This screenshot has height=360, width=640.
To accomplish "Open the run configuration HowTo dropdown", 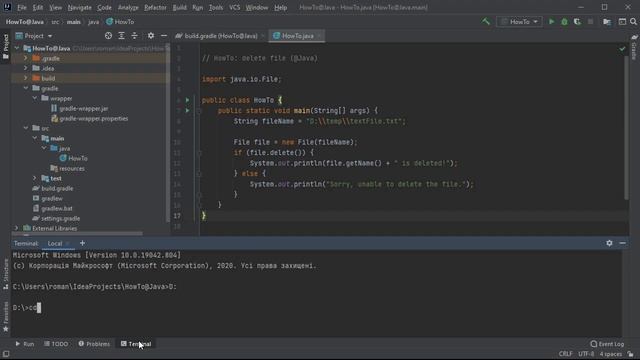I will pos(519,22).
